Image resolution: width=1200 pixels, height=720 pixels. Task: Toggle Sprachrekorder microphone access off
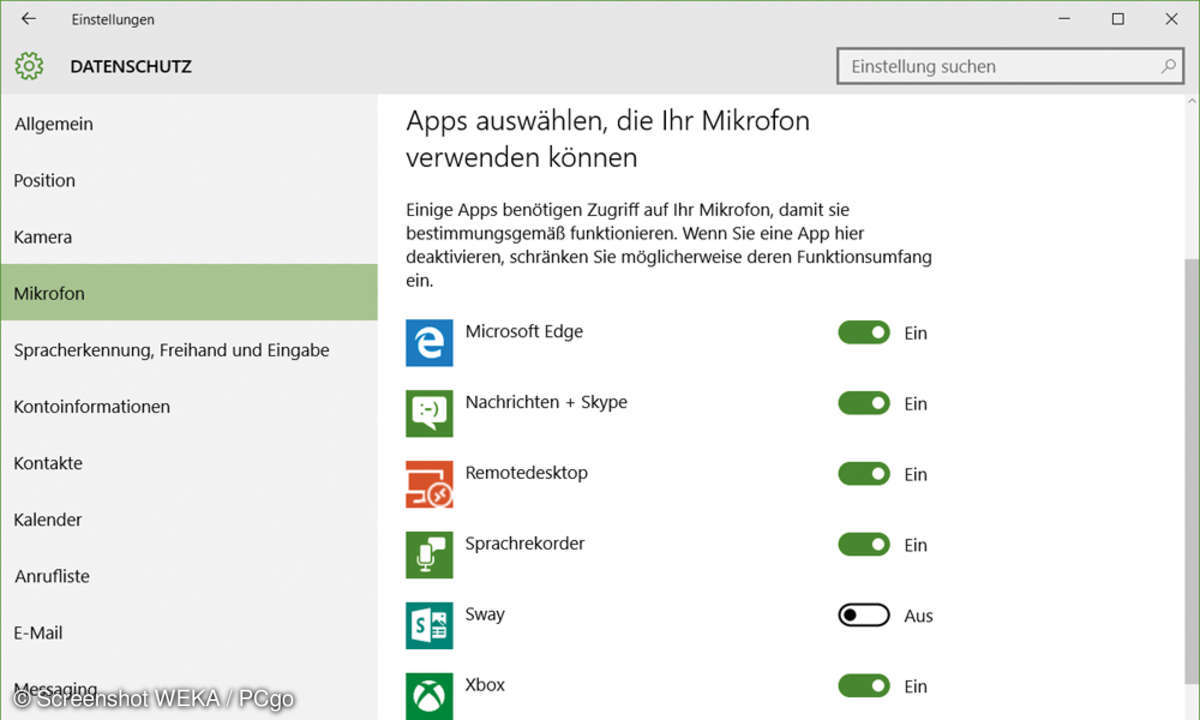864,544
